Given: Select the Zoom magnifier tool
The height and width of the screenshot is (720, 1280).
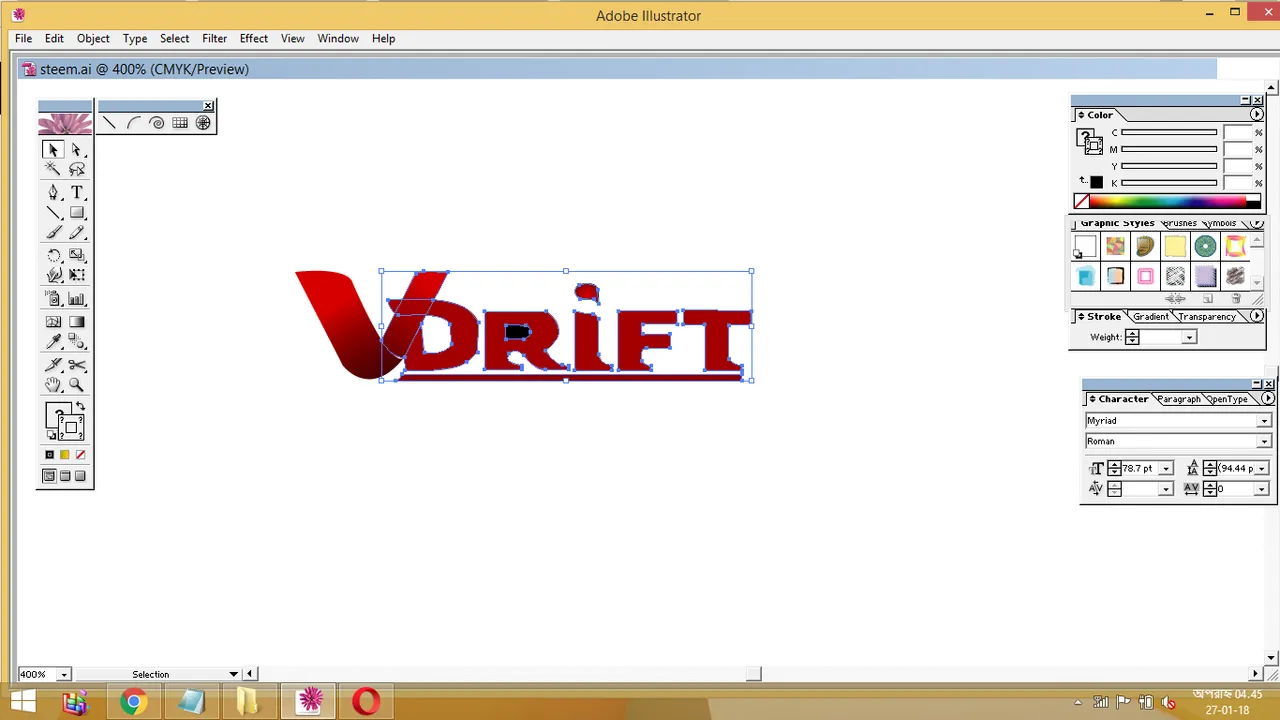Looking at the screenshot, I should coord(77,385).
